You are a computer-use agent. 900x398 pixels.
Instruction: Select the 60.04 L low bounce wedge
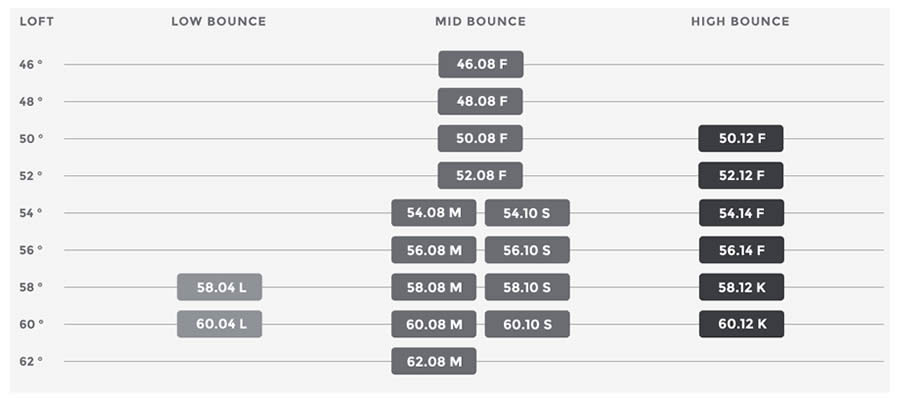click(x=219, y=324)
